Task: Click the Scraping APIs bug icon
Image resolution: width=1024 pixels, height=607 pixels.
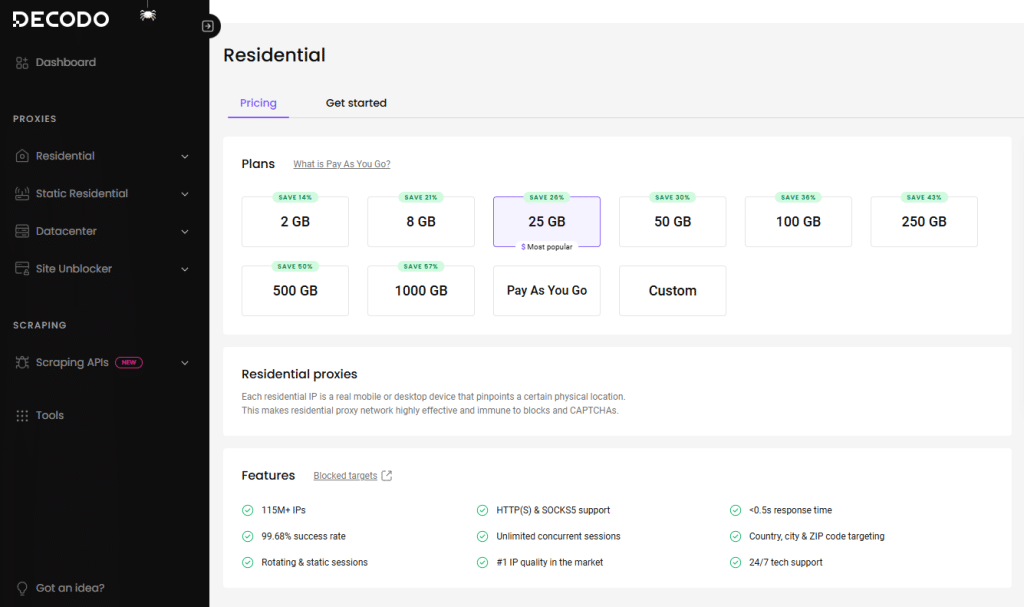Action: point(22,363)
